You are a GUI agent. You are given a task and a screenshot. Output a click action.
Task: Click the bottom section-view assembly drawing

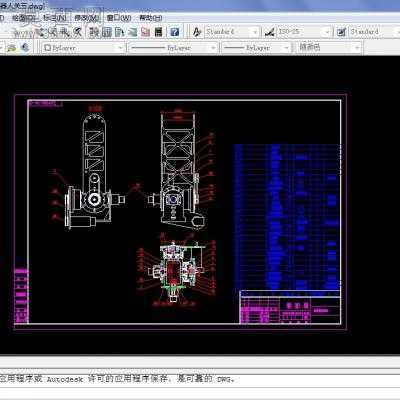coord(176,271)
